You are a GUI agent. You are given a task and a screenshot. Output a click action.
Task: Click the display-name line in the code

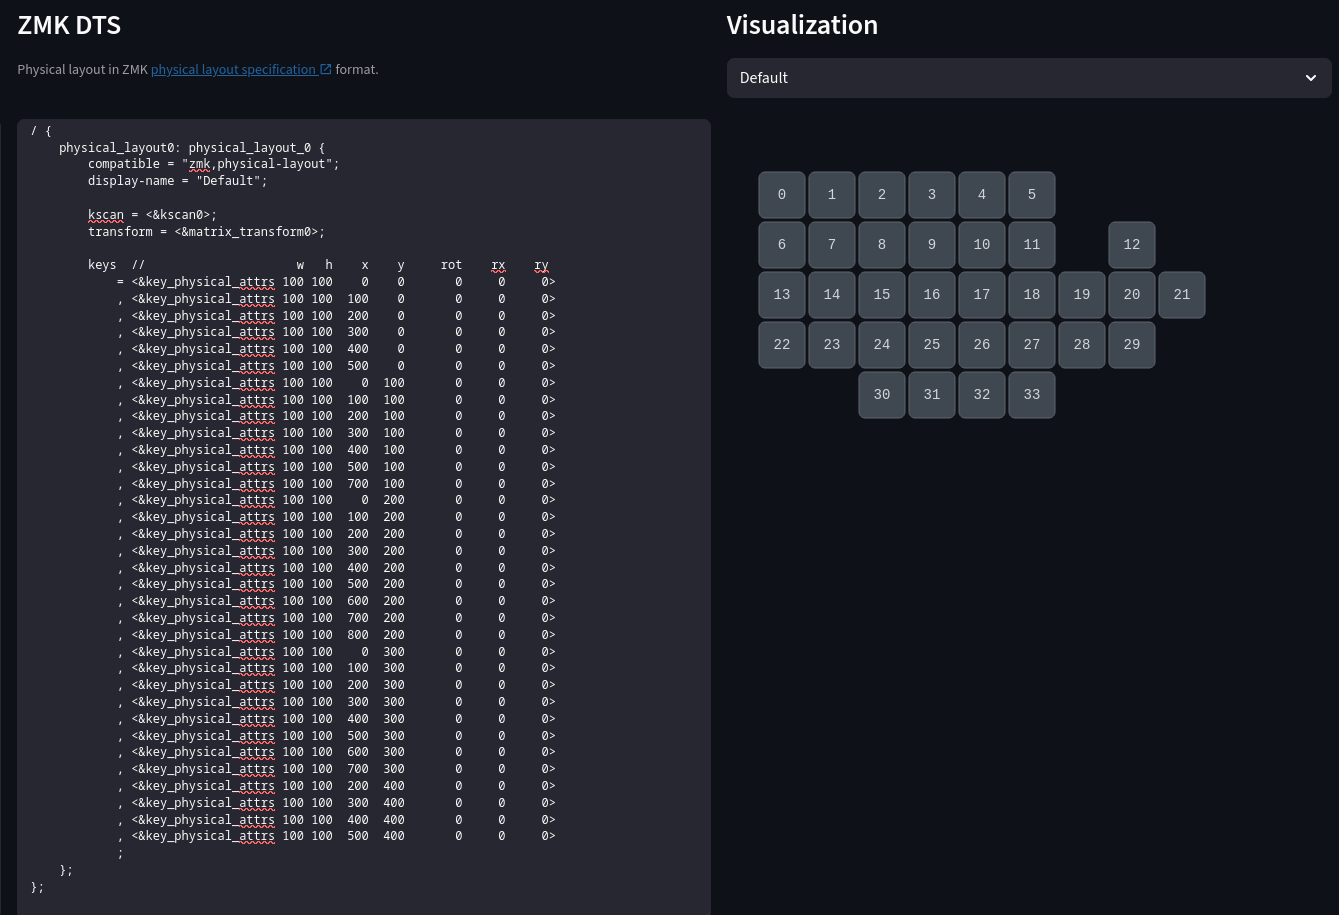coord(177,181)
